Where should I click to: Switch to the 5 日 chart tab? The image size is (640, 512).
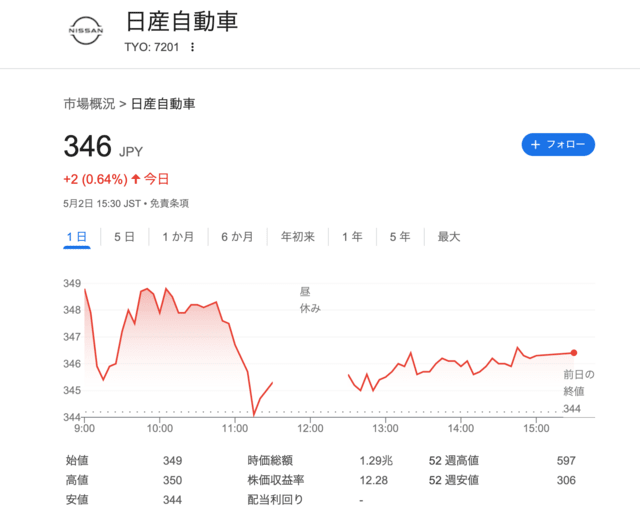point(124,237)
